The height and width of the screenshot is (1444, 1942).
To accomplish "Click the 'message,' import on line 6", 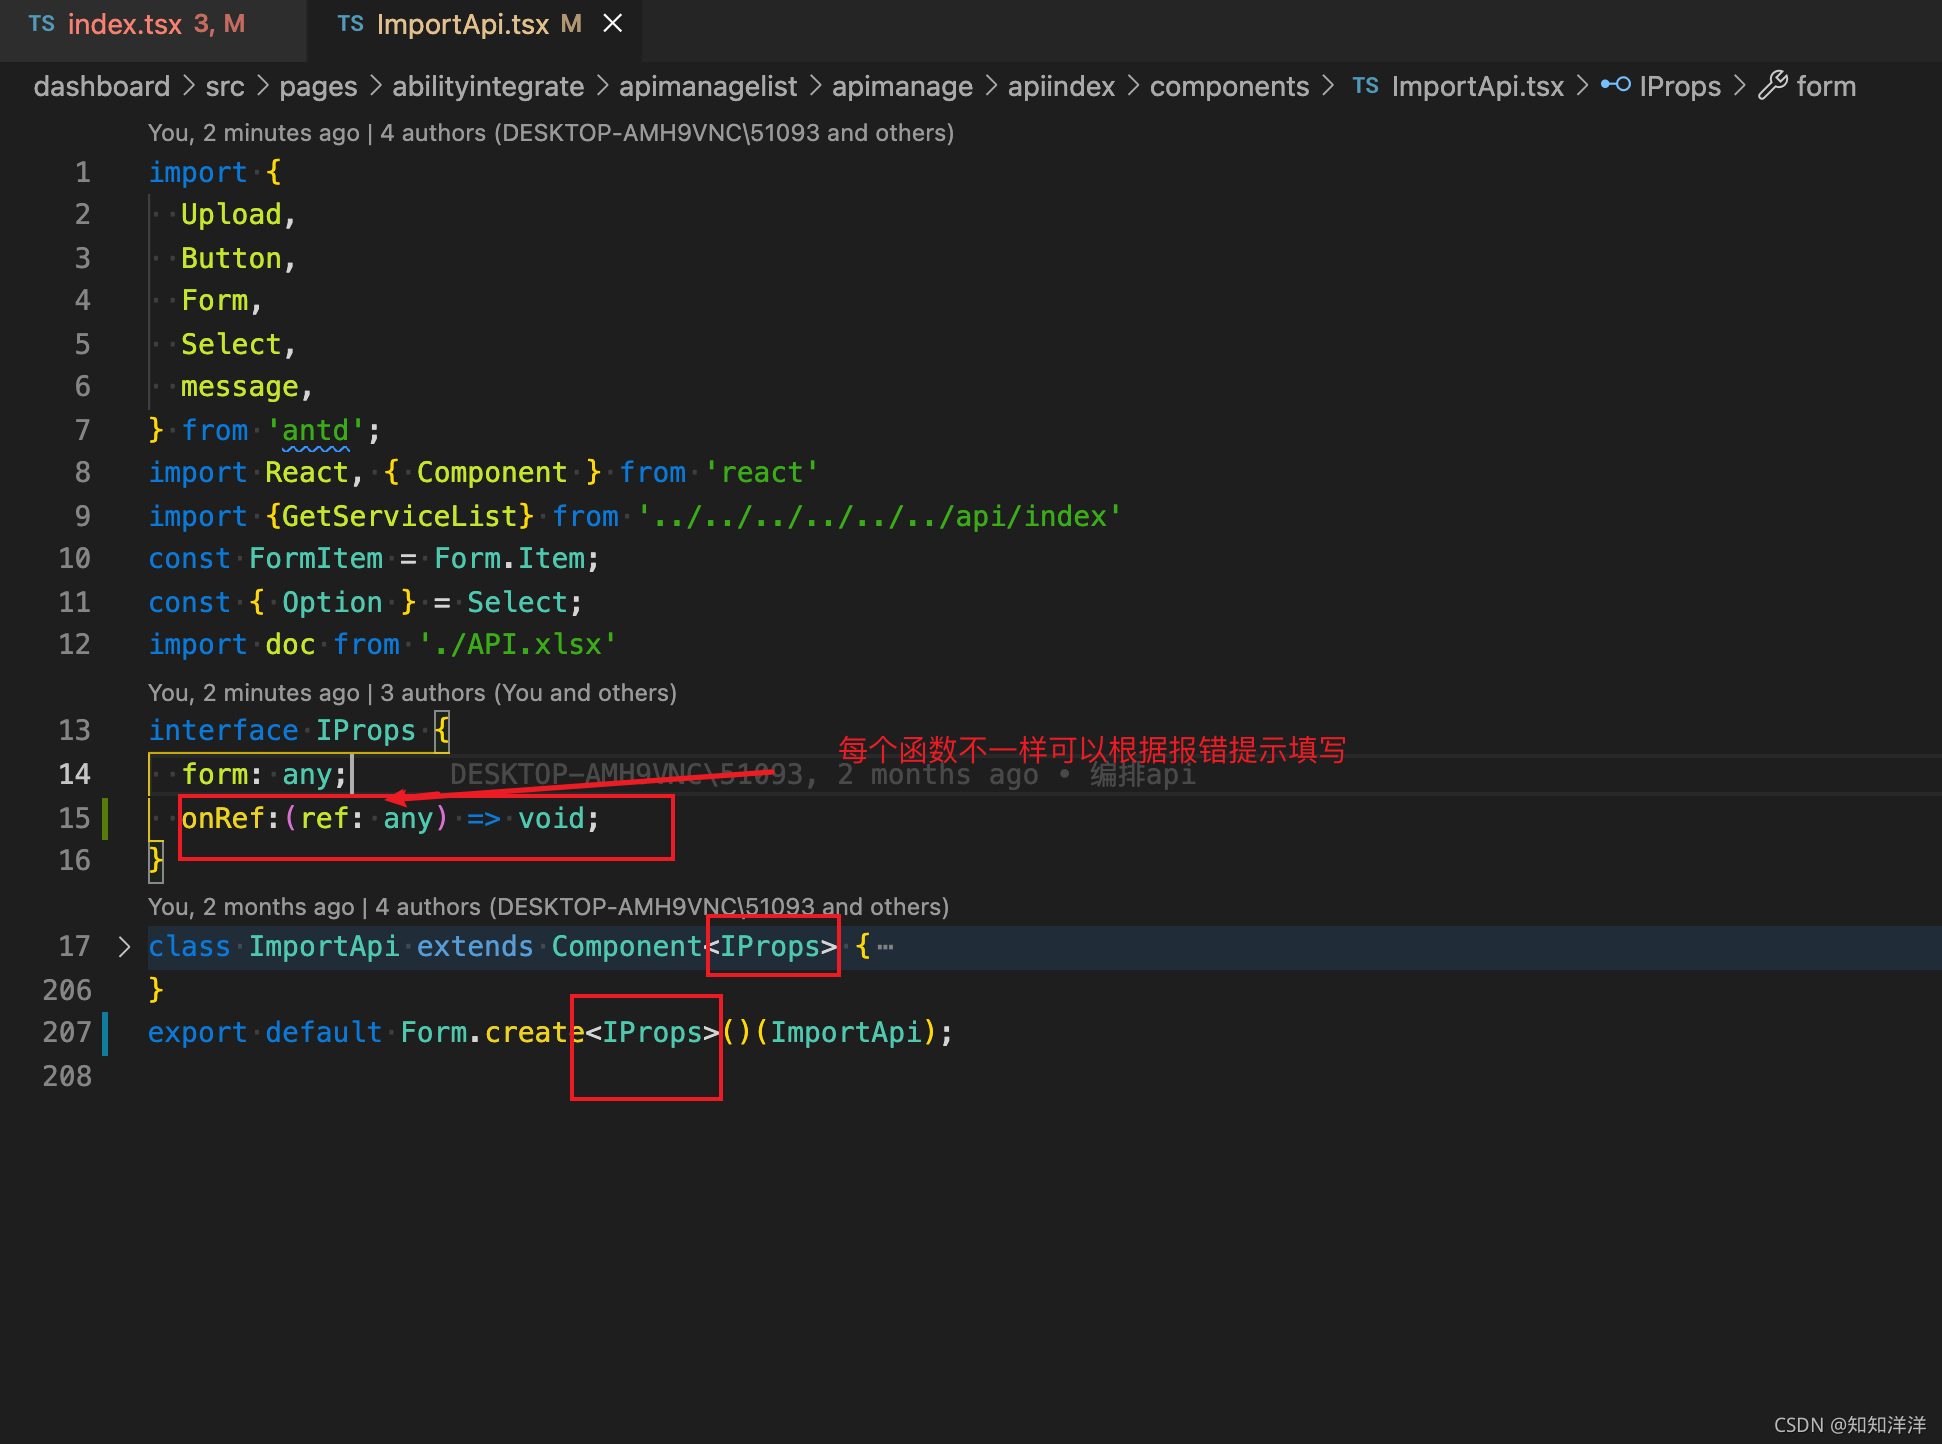I will point(247,387).
